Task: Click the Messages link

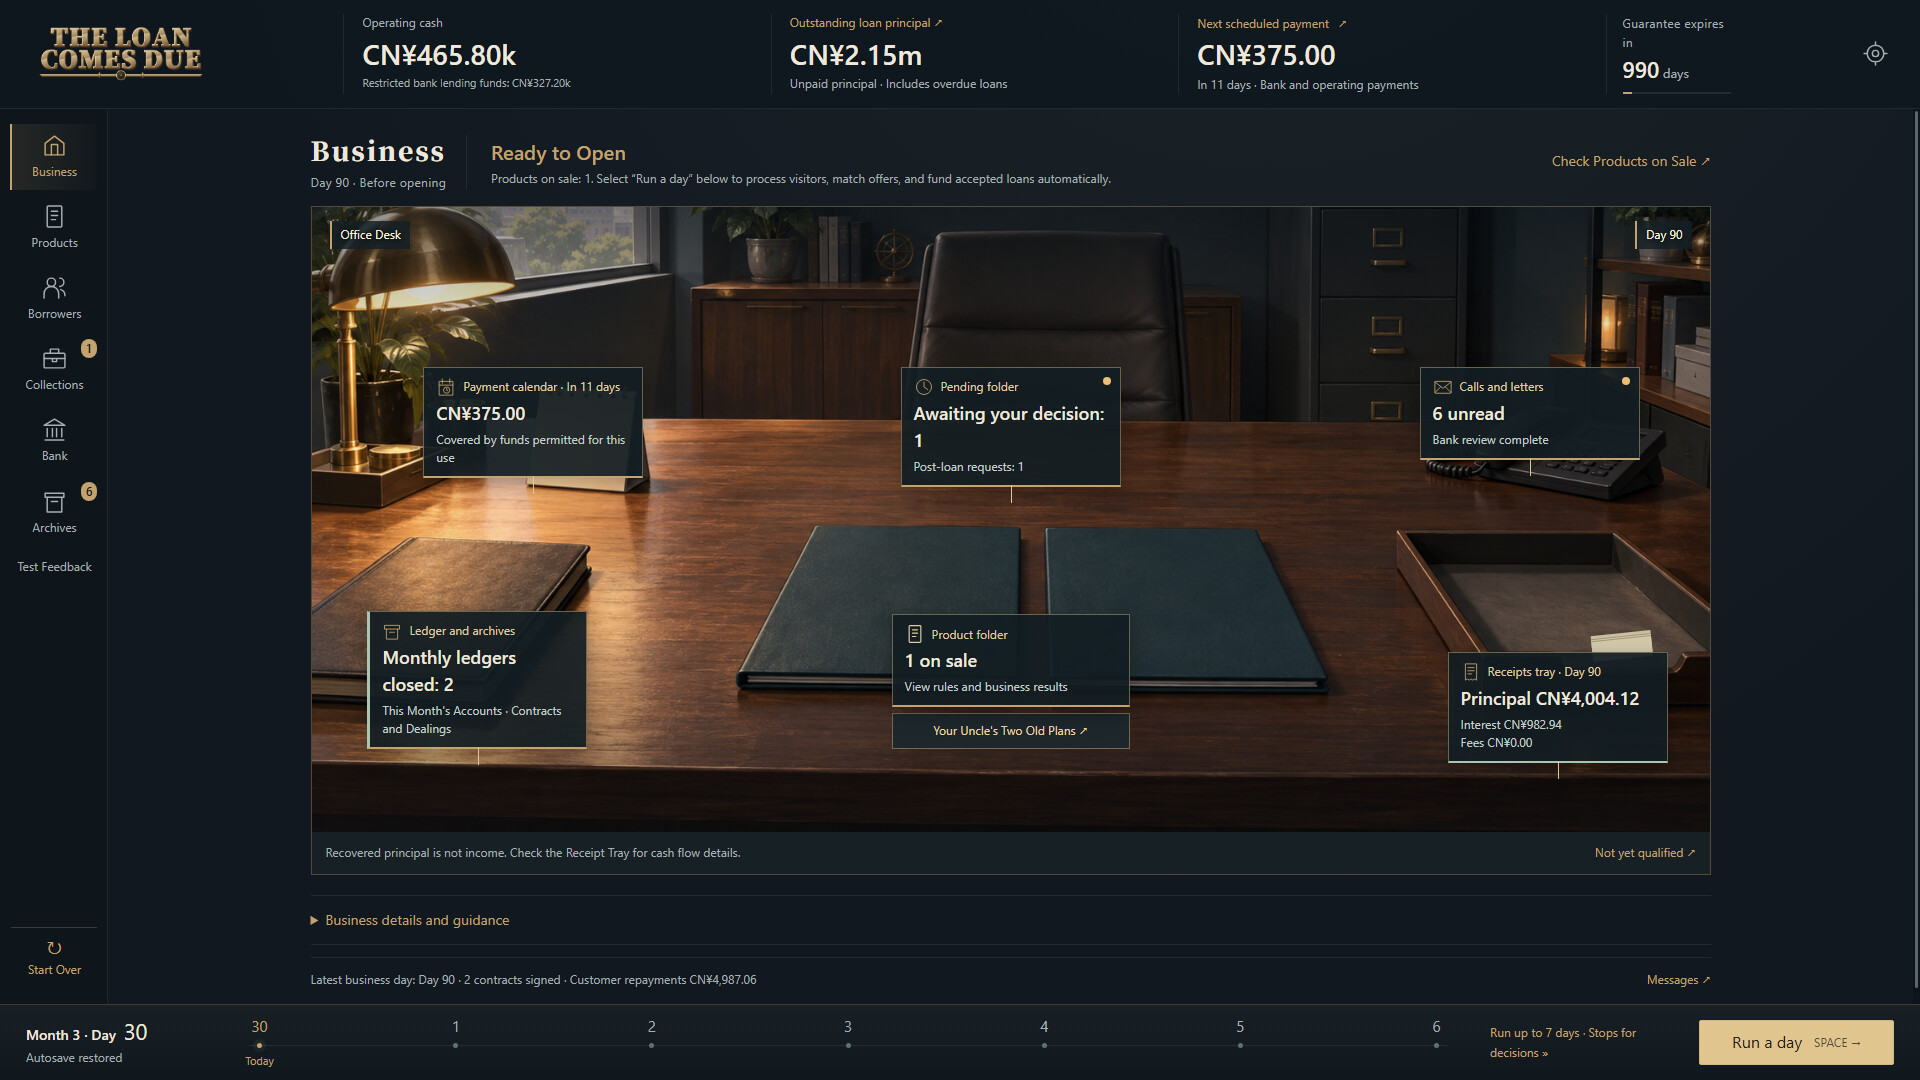Action: click(1678, 980)
